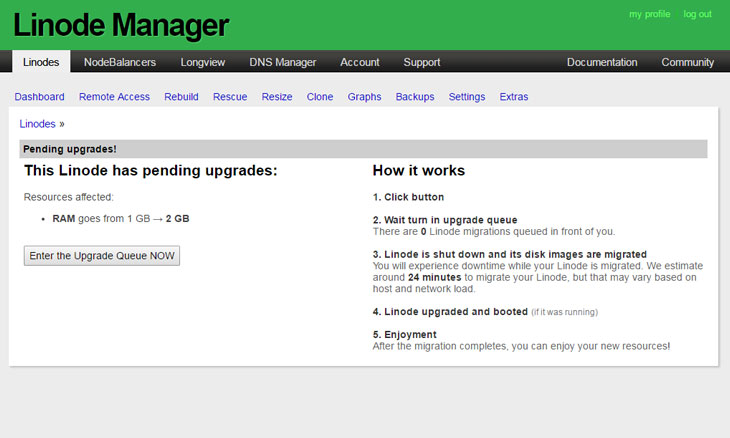The width and height of the screenshot is (730, 438).
Task: Click the '24 minutes' estimate text
Action: click(x=434, y=277)
